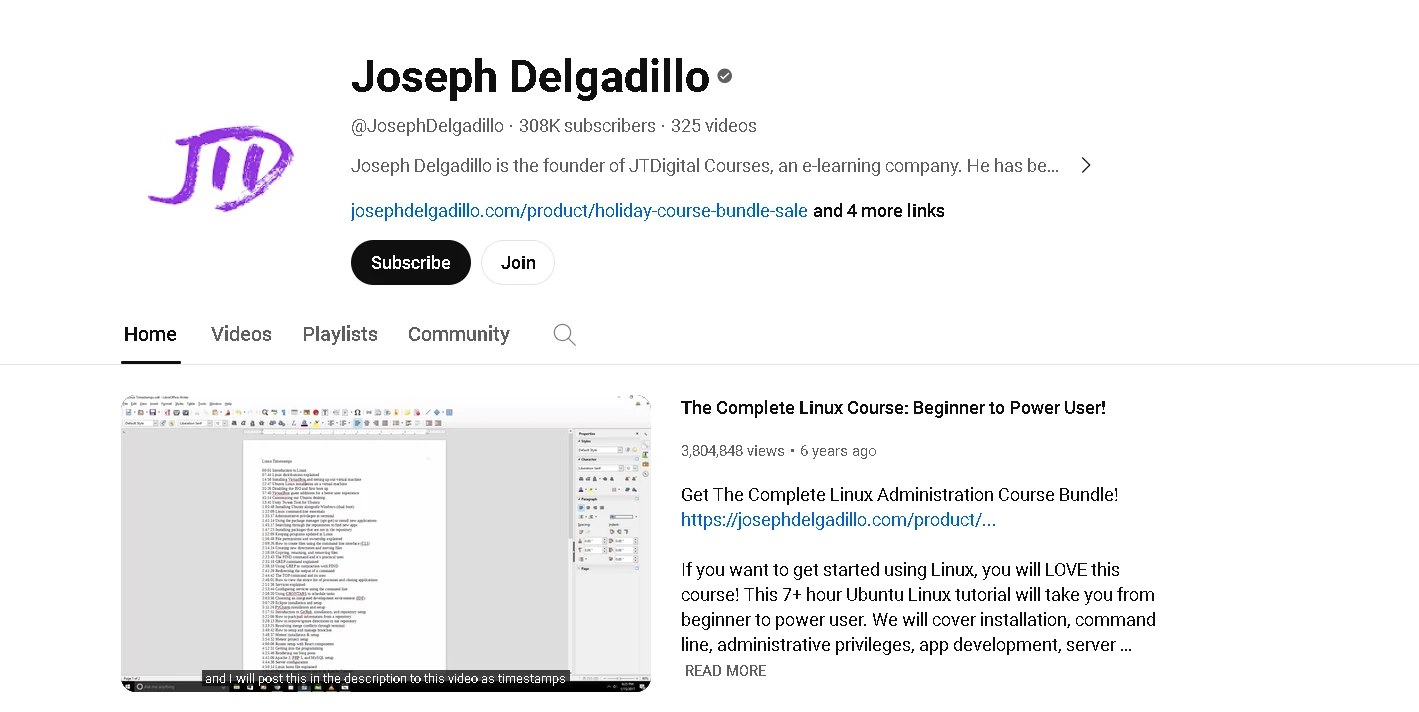Click the Joseph Delgadillo channel name heading
The height and width of the screenshot is (712, 1419).
pyautogui.click(x=530, y=77)
